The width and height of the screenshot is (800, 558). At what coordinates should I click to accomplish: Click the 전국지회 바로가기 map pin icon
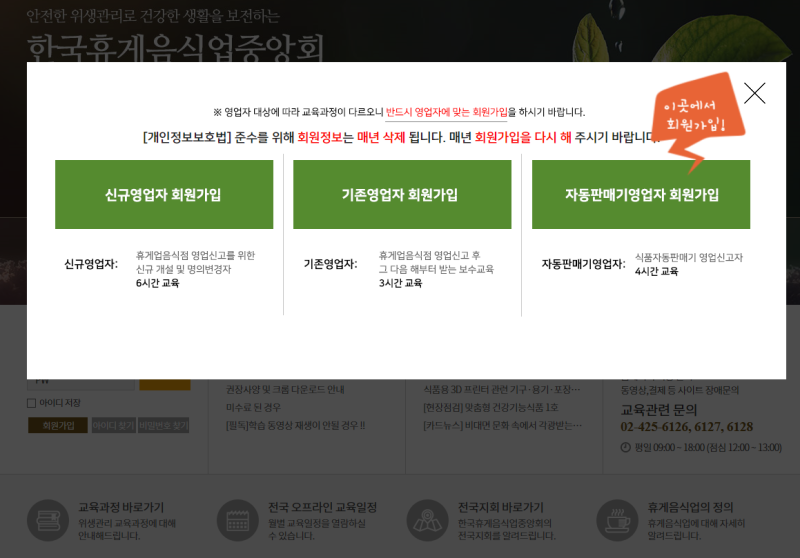pos(428,520)
